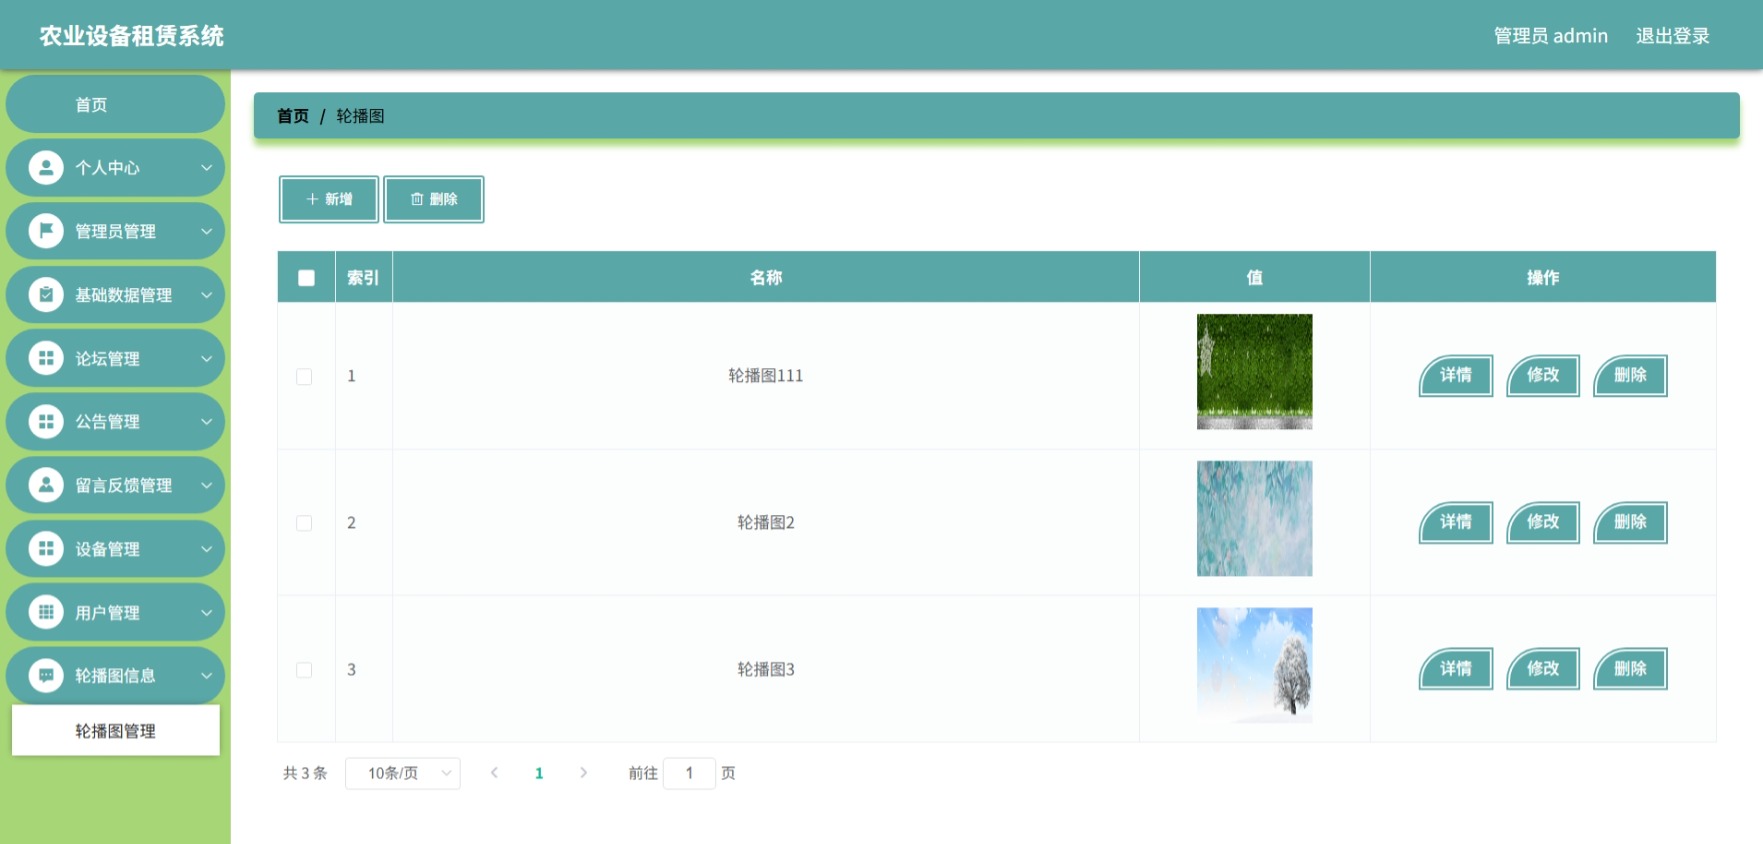Click the 管理员管理 flag icon
This screenshot has width=1763, height=844.
pyautogui.click(x=46, y=231)
